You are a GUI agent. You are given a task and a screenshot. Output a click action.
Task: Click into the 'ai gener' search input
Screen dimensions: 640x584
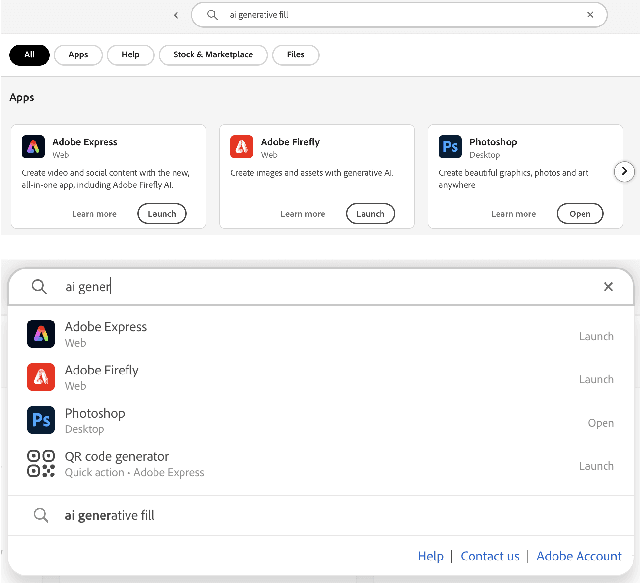pyautogui.click(x=300, y=287)
